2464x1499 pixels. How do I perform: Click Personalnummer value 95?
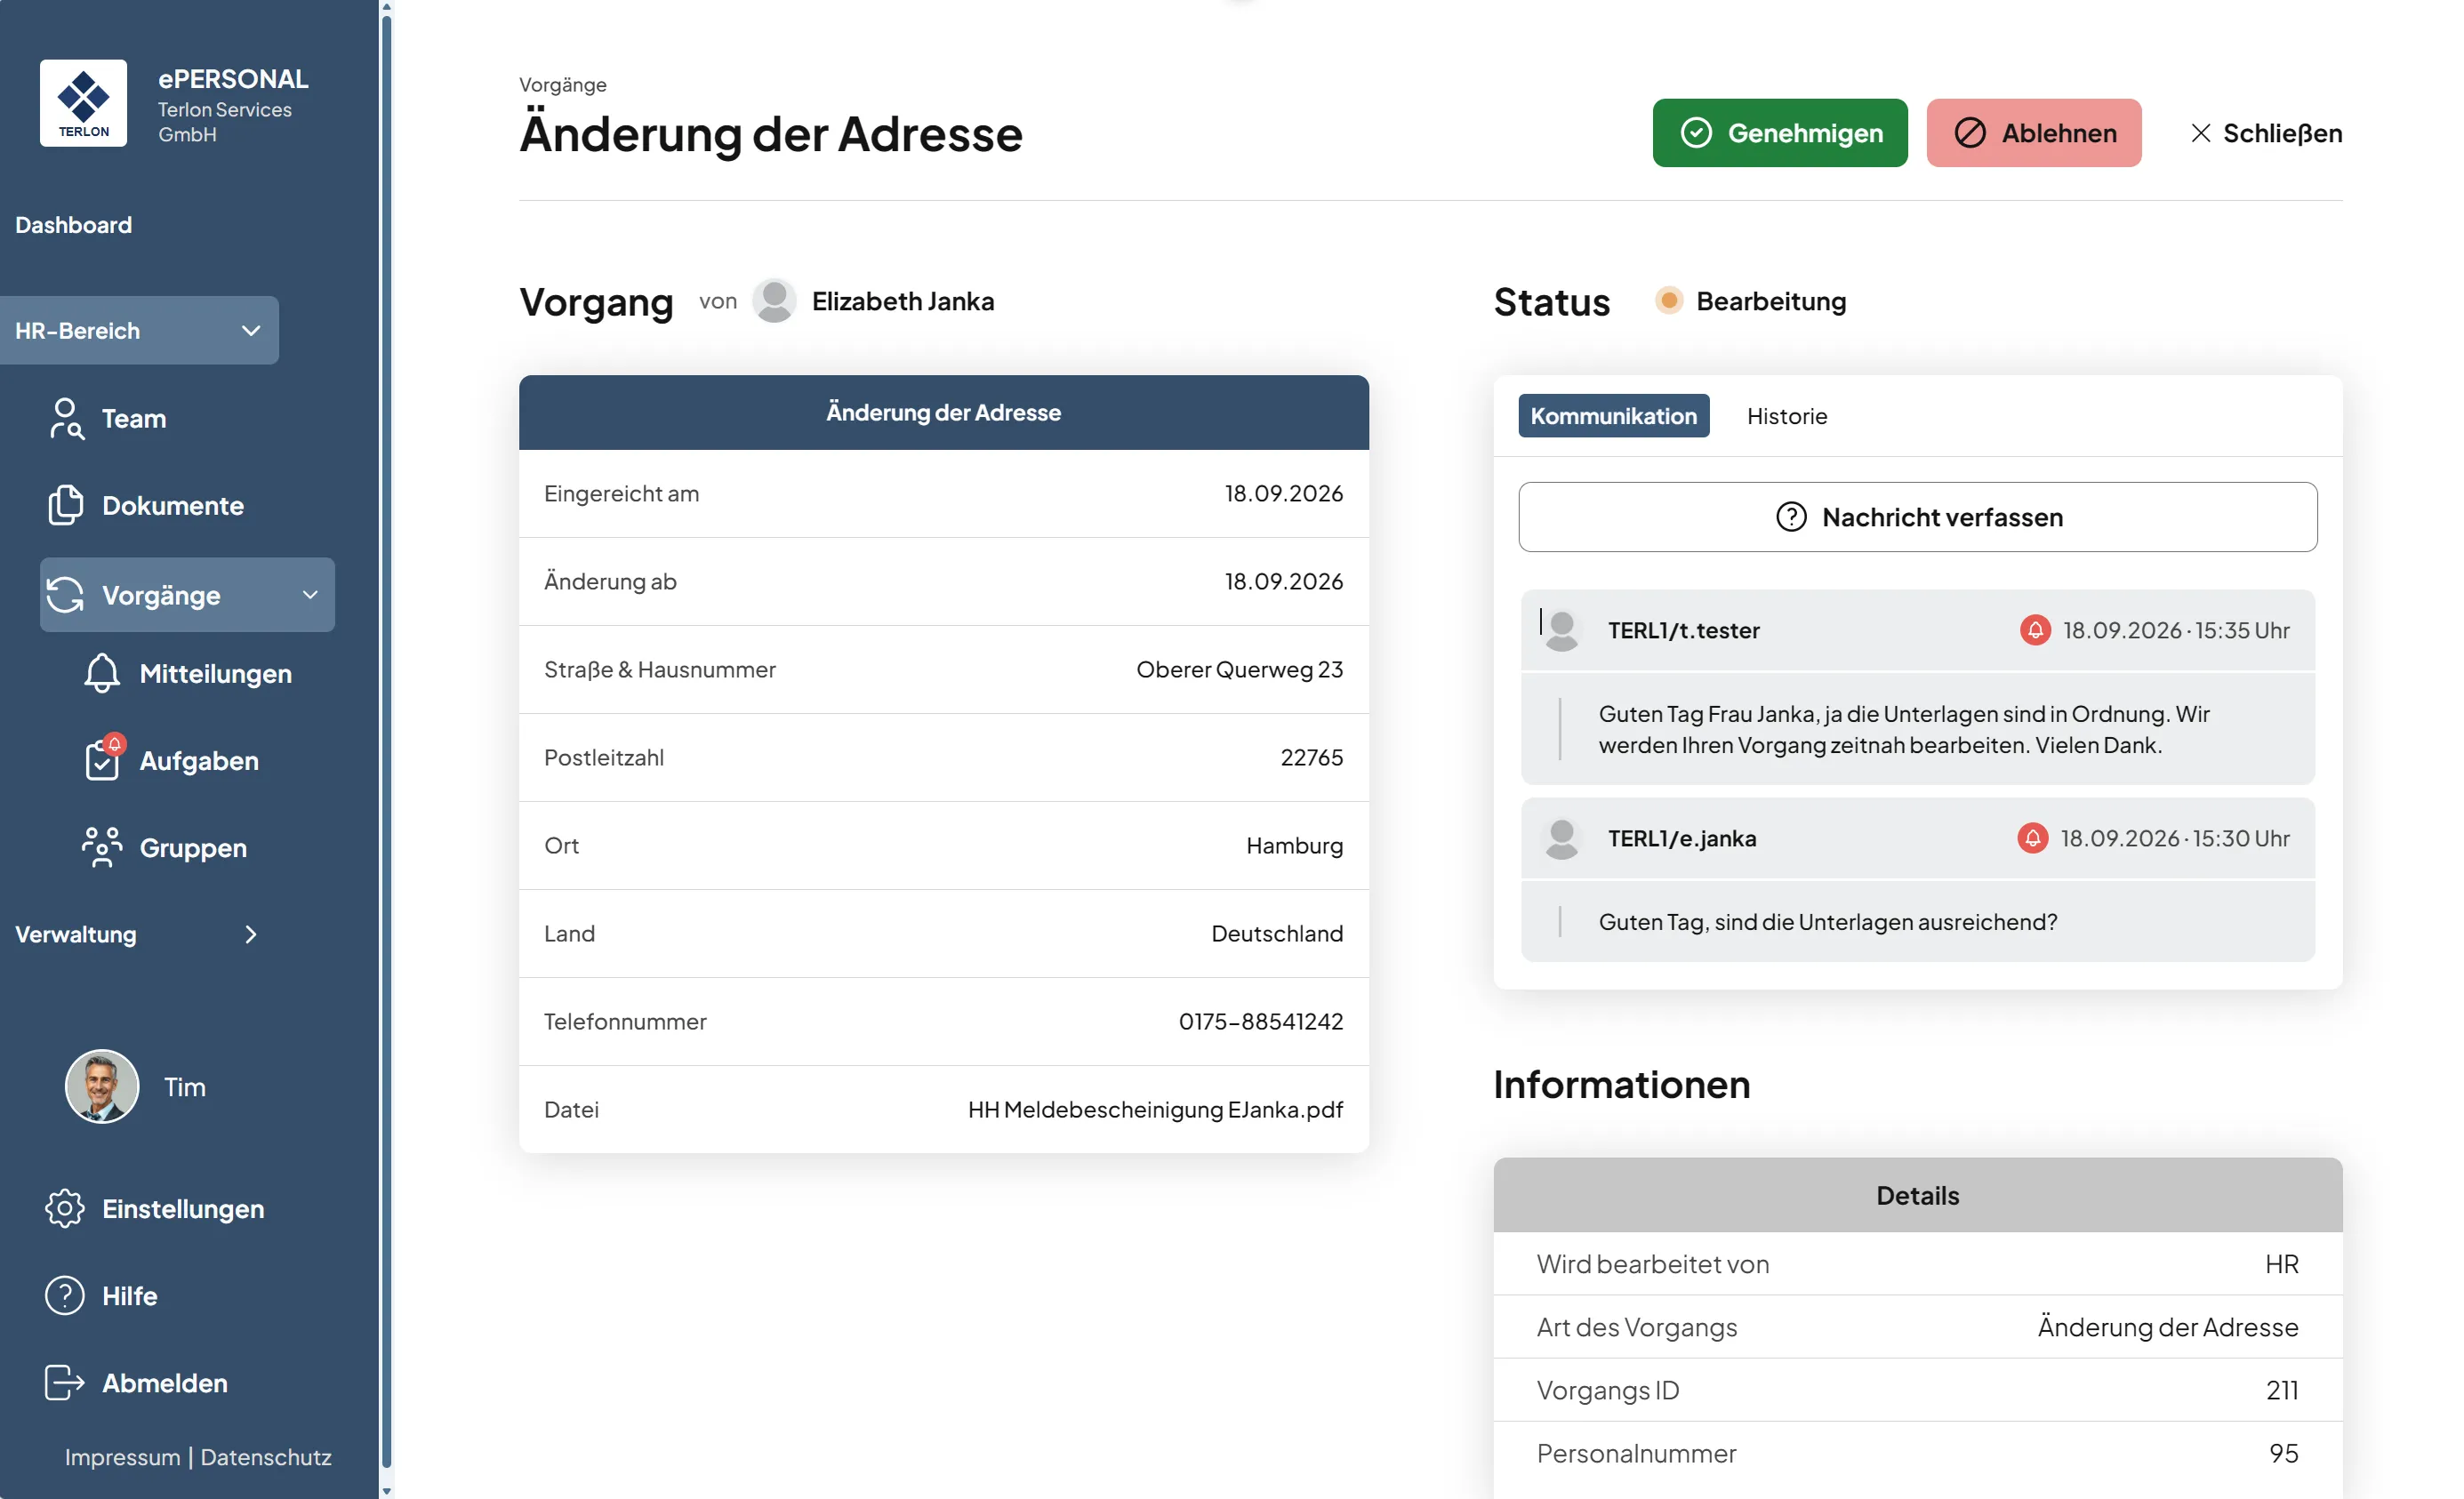coord(2283,1453)
